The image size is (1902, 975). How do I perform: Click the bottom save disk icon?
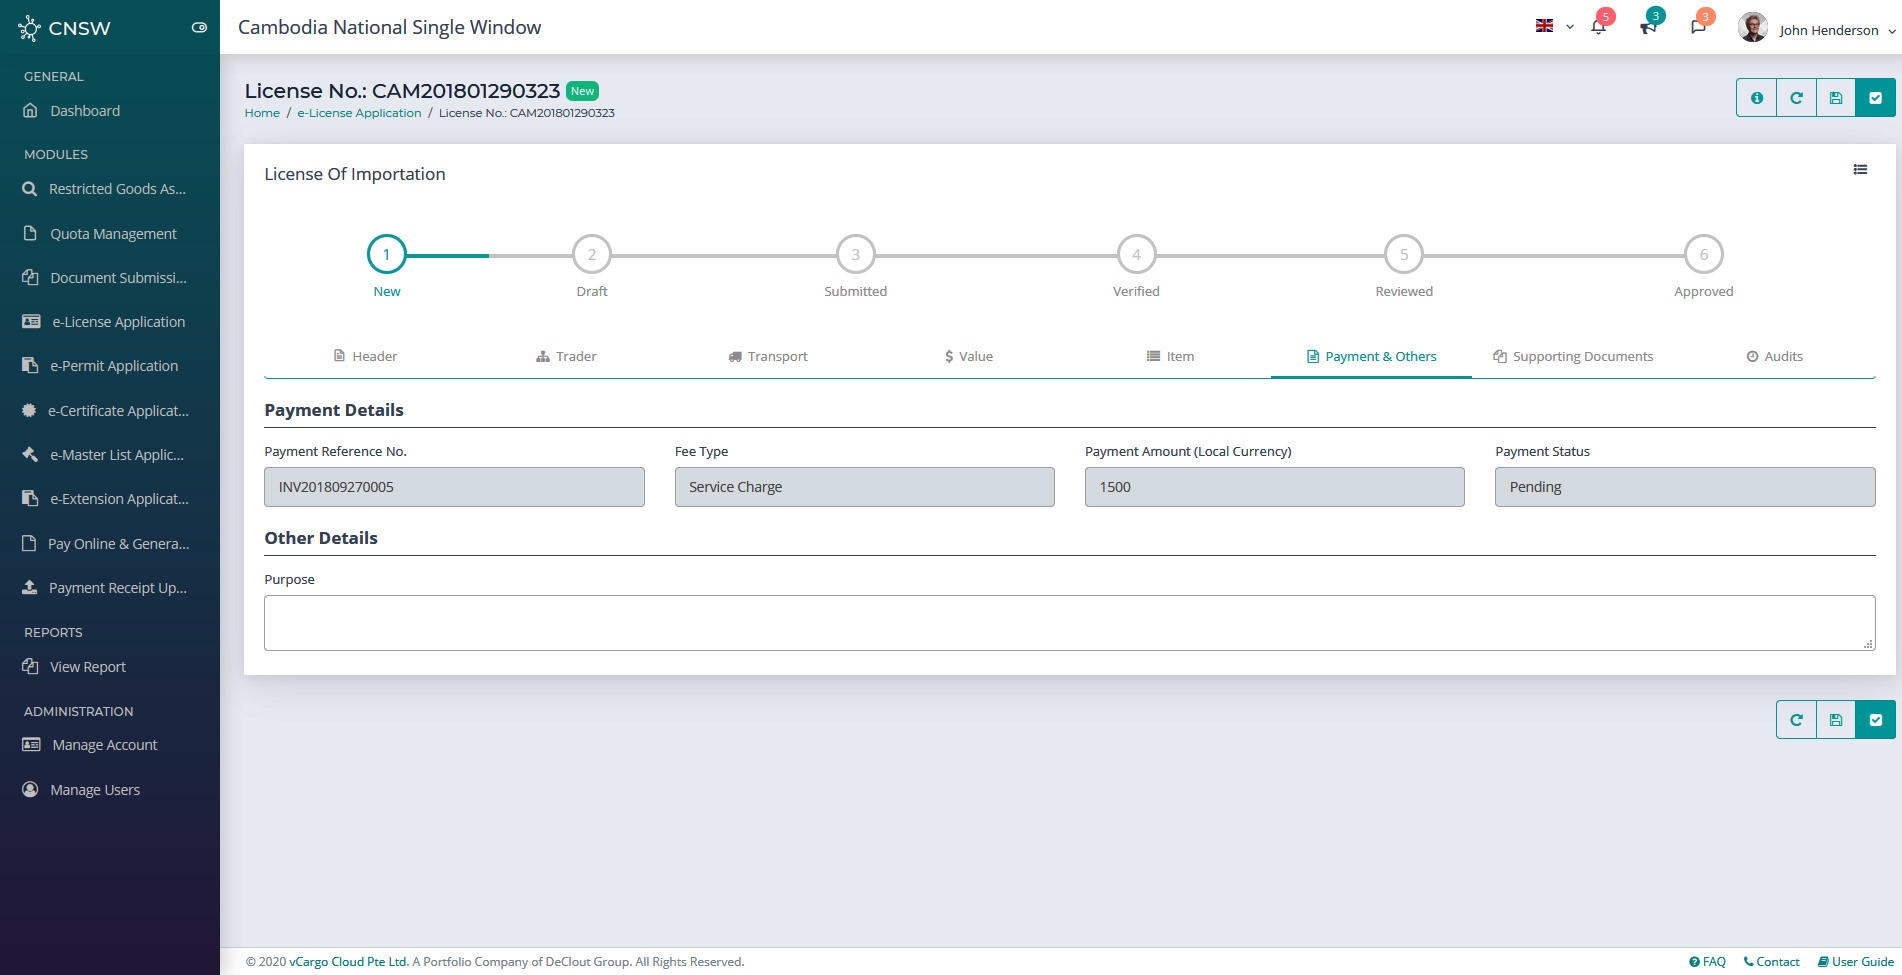pos(1836,720)
